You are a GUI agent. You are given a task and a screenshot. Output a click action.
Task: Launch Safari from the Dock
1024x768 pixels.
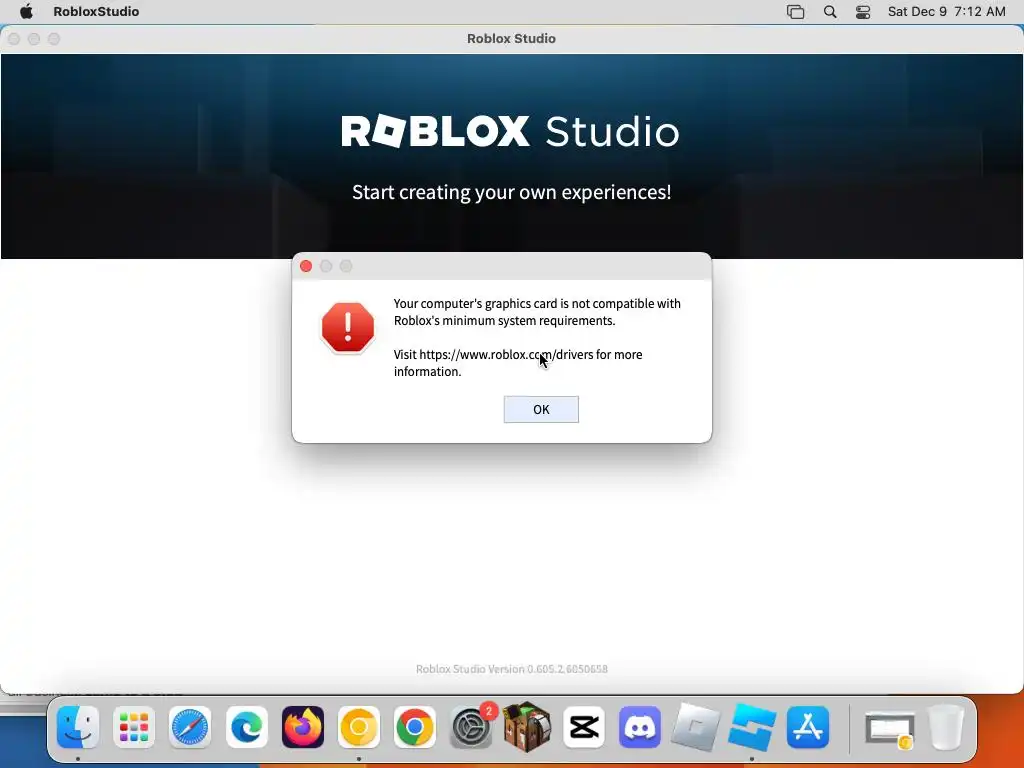190,727
